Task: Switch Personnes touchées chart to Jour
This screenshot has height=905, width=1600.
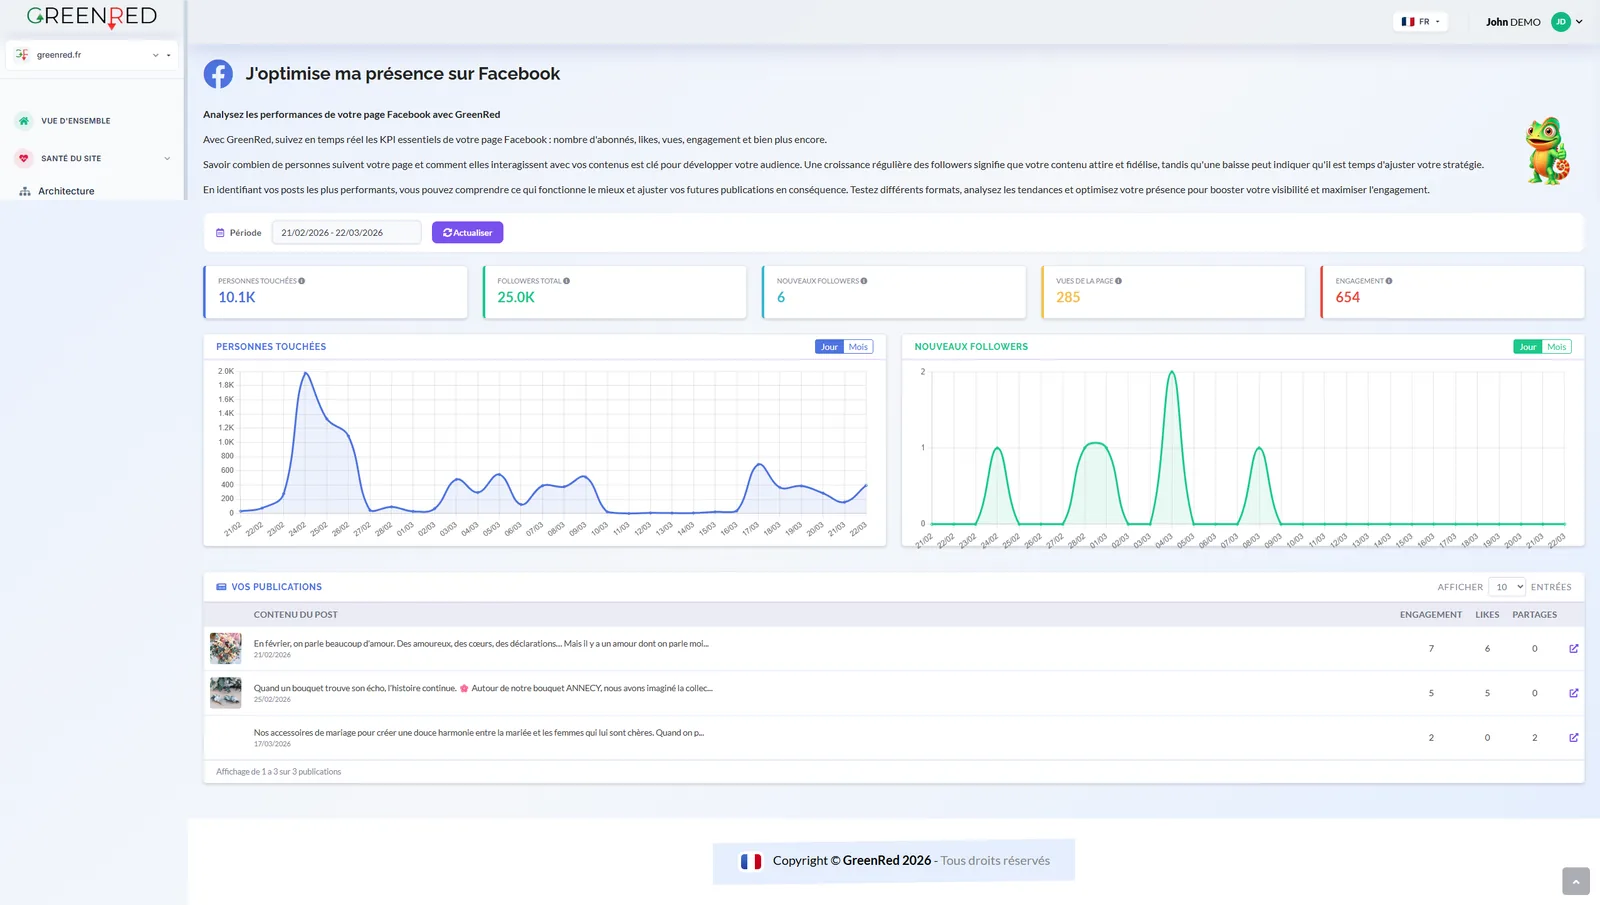Action: pyautogui.click(x=829, y=347)
